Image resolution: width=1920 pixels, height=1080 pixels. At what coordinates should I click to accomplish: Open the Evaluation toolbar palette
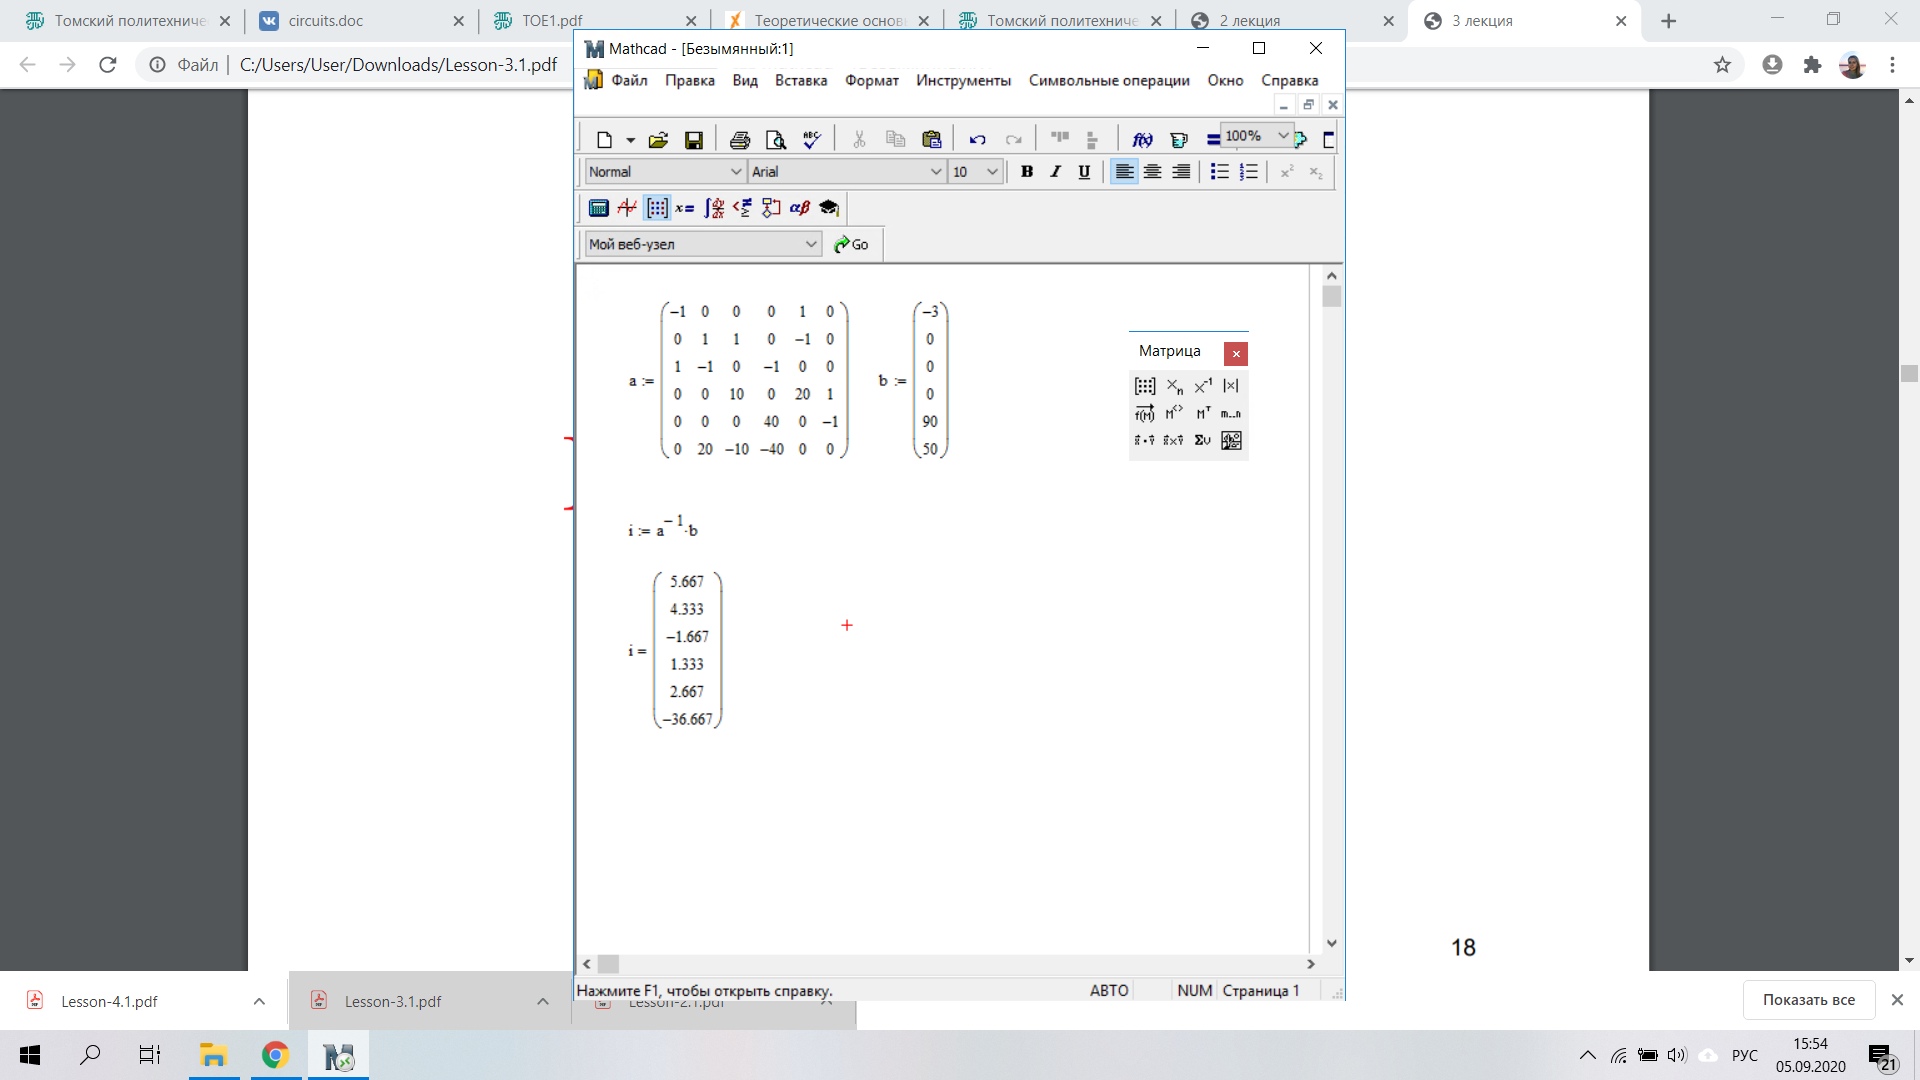coord(685,208)
